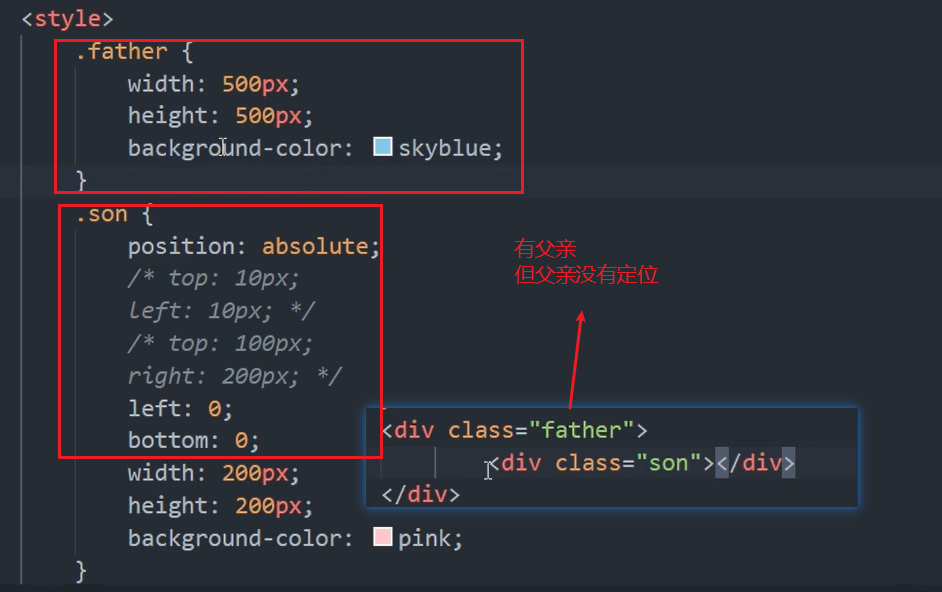Click the position property name

coord(181,246)
